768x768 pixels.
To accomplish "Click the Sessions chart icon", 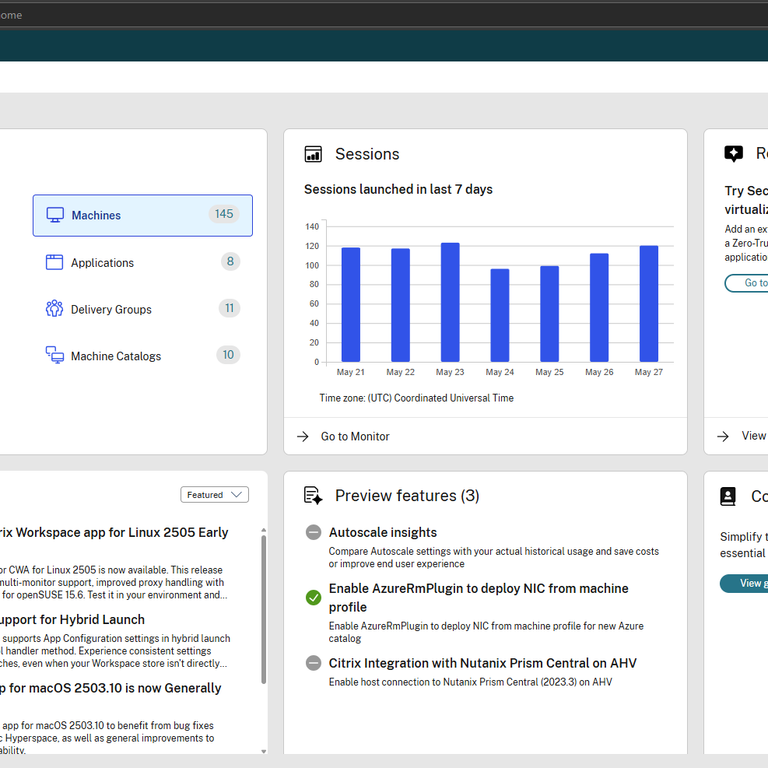I will point(313,154).
